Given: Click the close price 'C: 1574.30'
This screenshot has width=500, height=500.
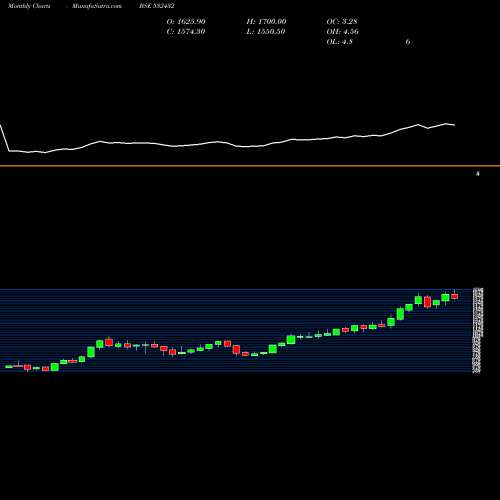Looking at the screenshot, I should (x=186, y=31).
